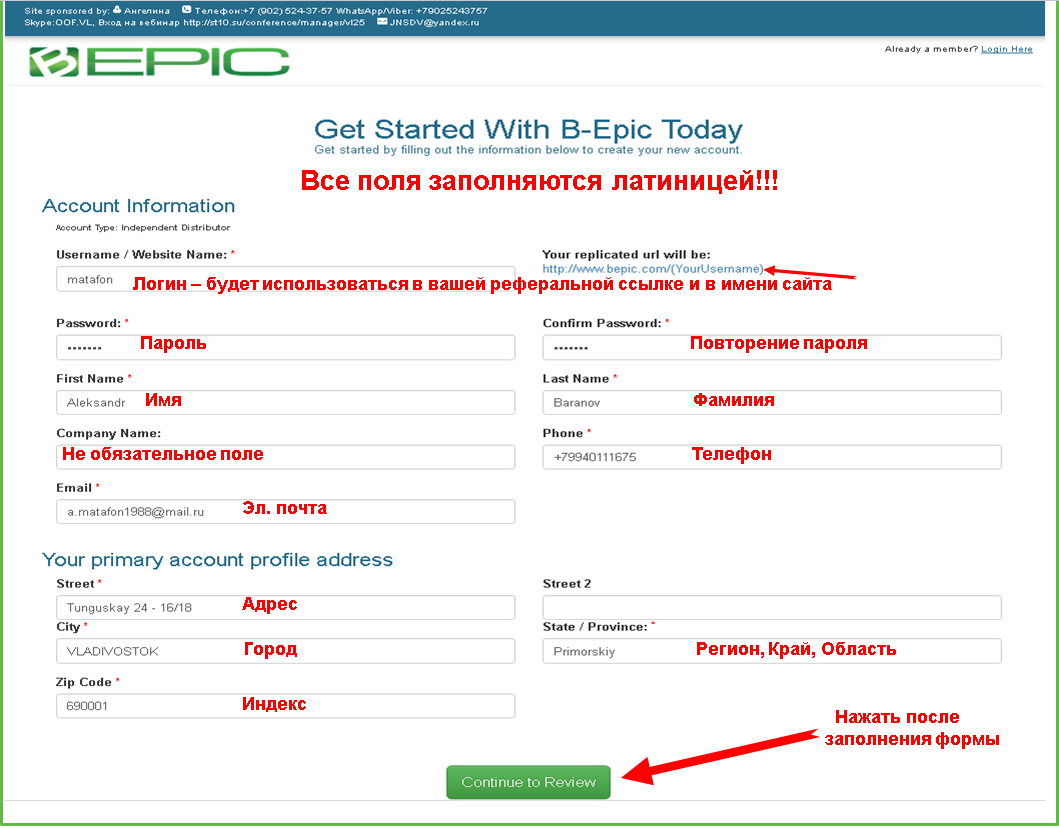
Task: Select the Phone number field
Action: coord(771,457)
